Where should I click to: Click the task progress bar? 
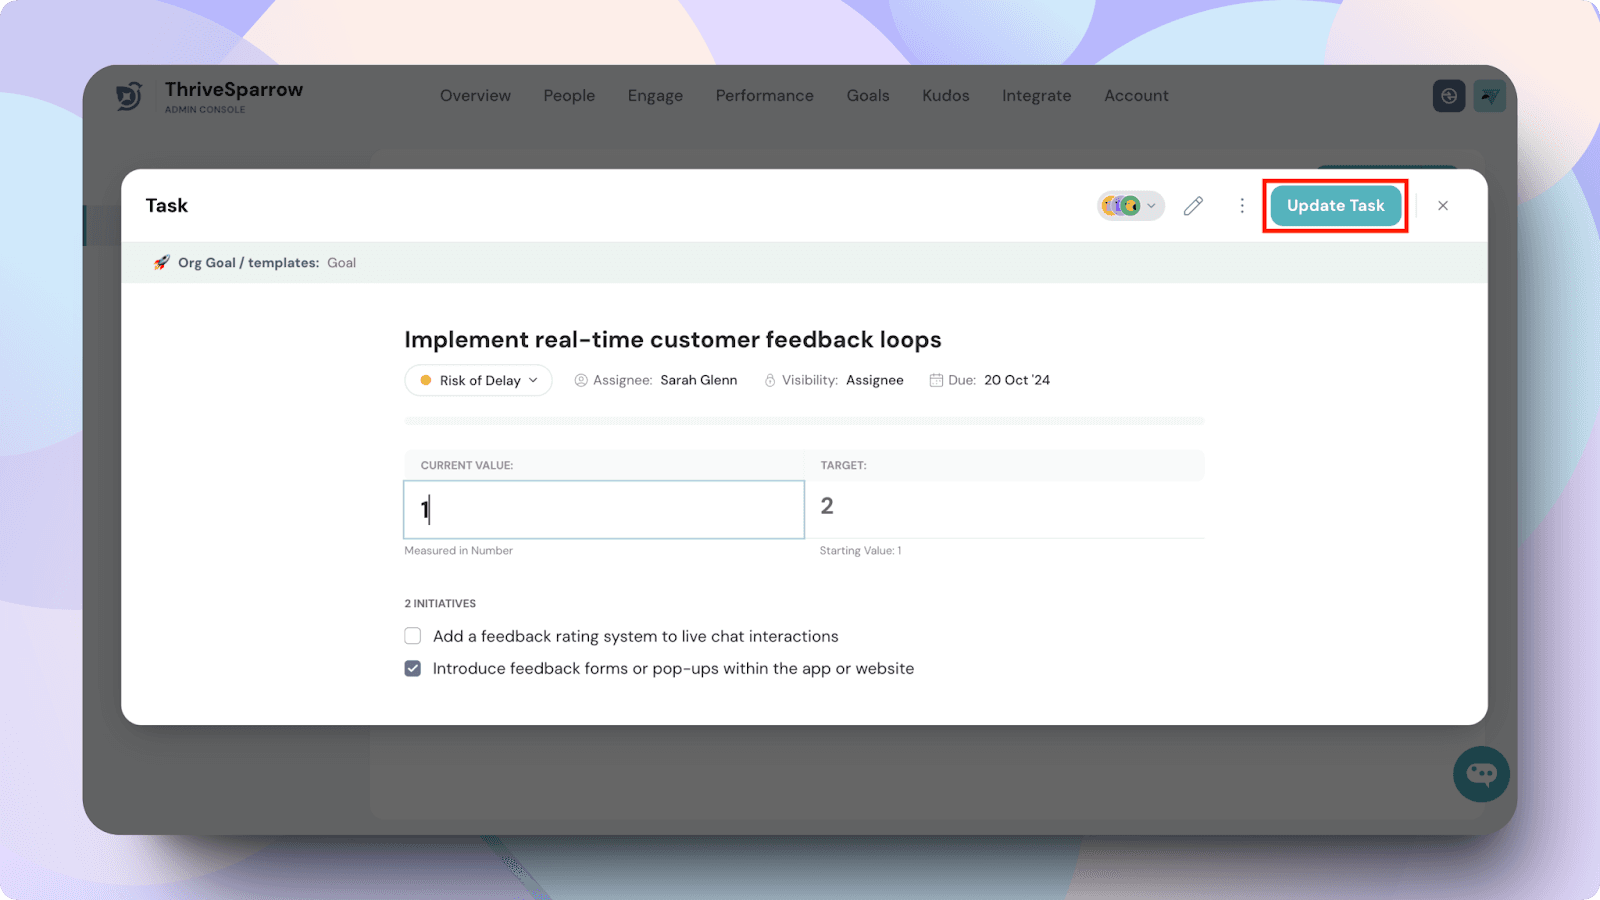pos(804,421)
